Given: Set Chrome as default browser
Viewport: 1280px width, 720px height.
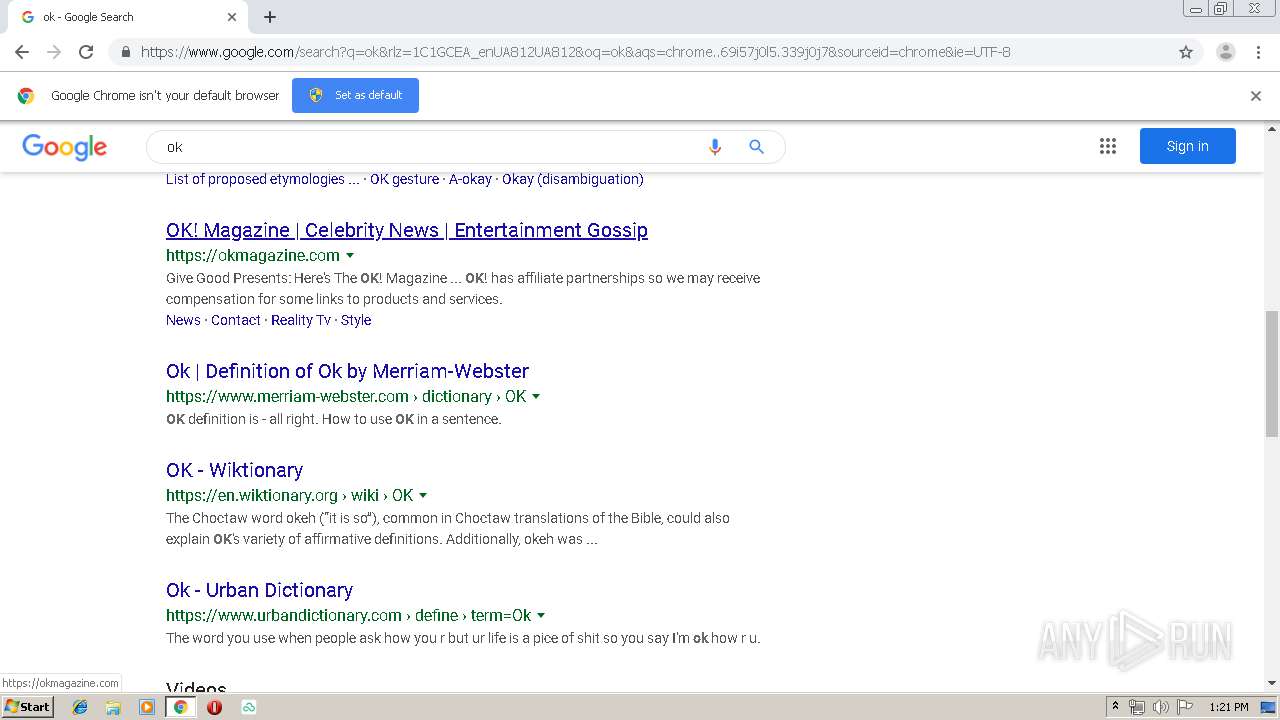Looking at the screenshot, I should click(x=355, y=95).
